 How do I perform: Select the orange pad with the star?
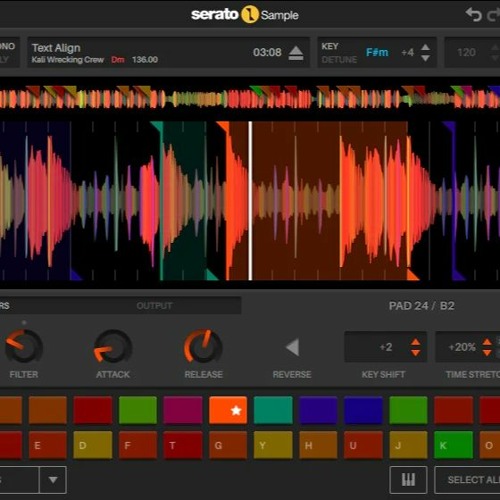[x=228, y=410]
